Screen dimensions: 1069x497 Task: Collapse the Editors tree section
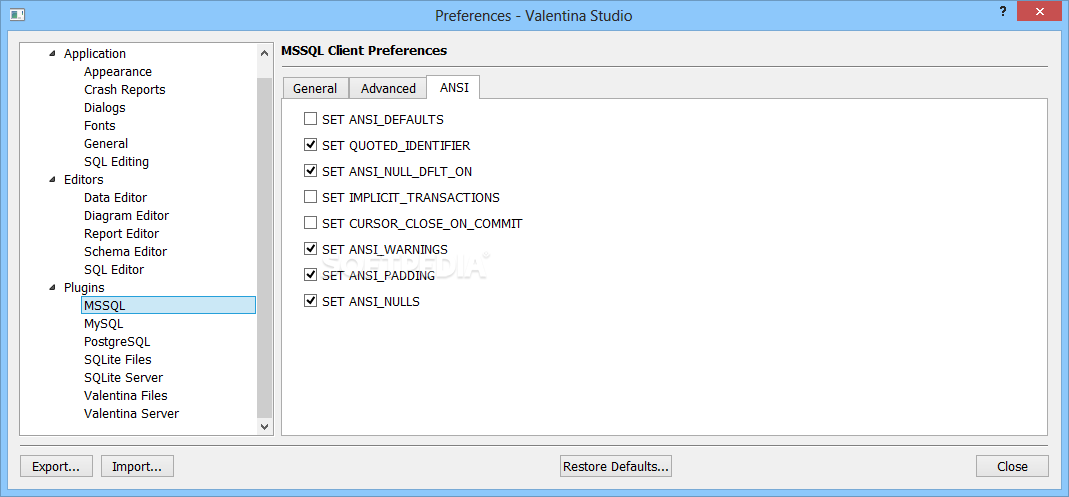click(53, 180)
